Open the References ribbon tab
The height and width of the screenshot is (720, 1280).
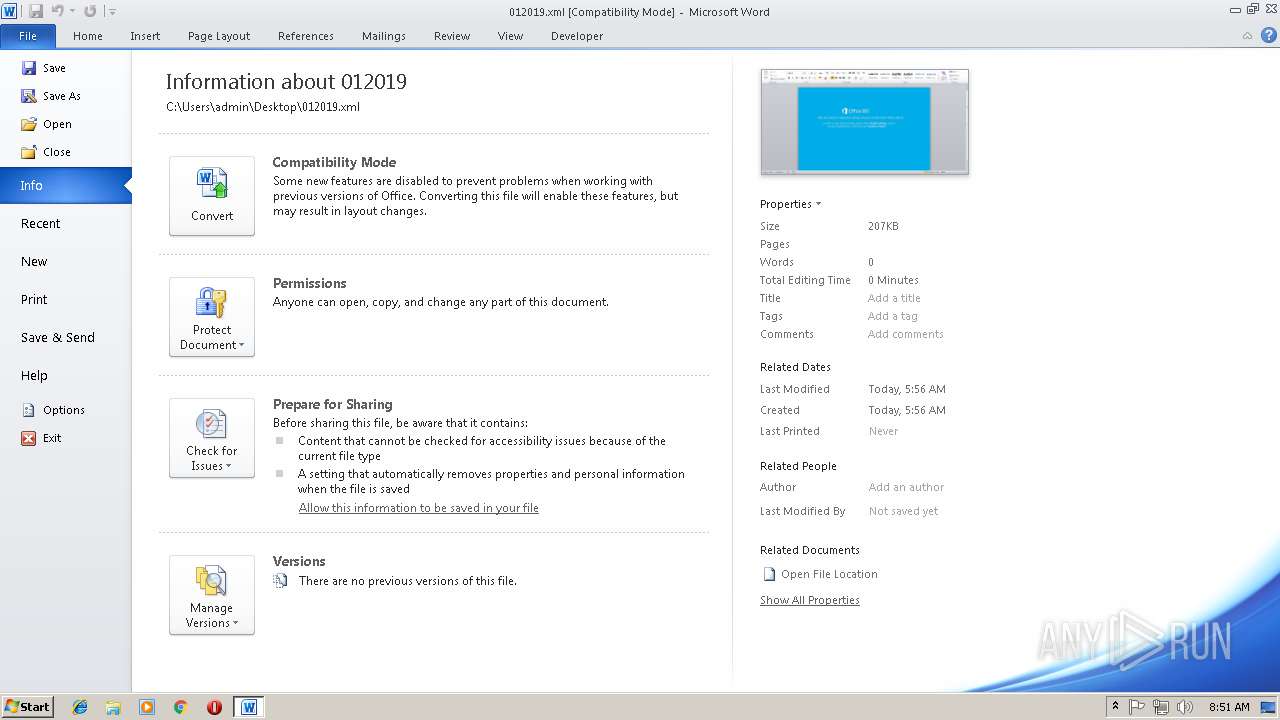[306, 36]
